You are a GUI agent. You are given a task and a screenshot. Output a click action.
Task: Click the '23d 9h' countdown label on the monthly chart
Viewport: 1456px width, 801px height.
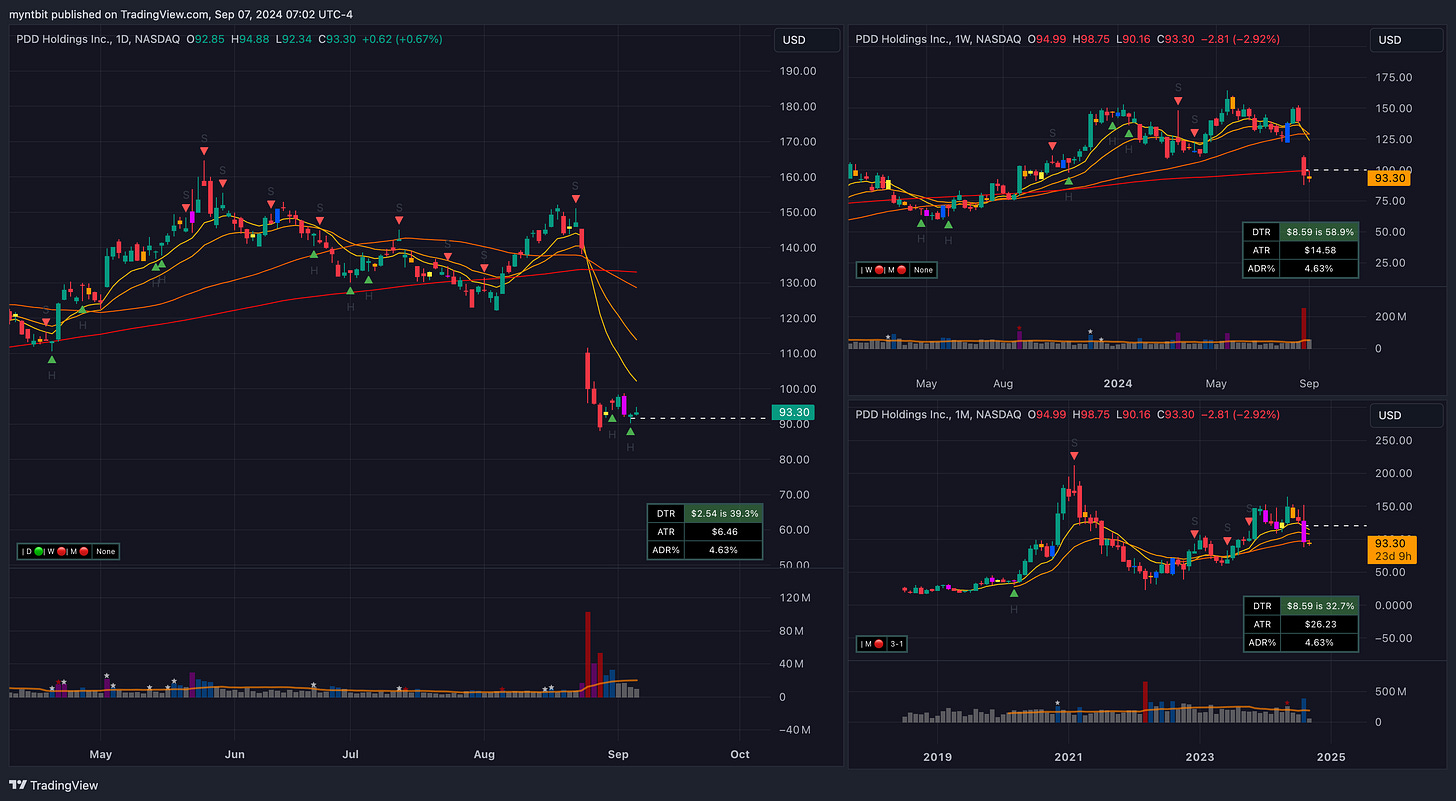pos(1391,556)
